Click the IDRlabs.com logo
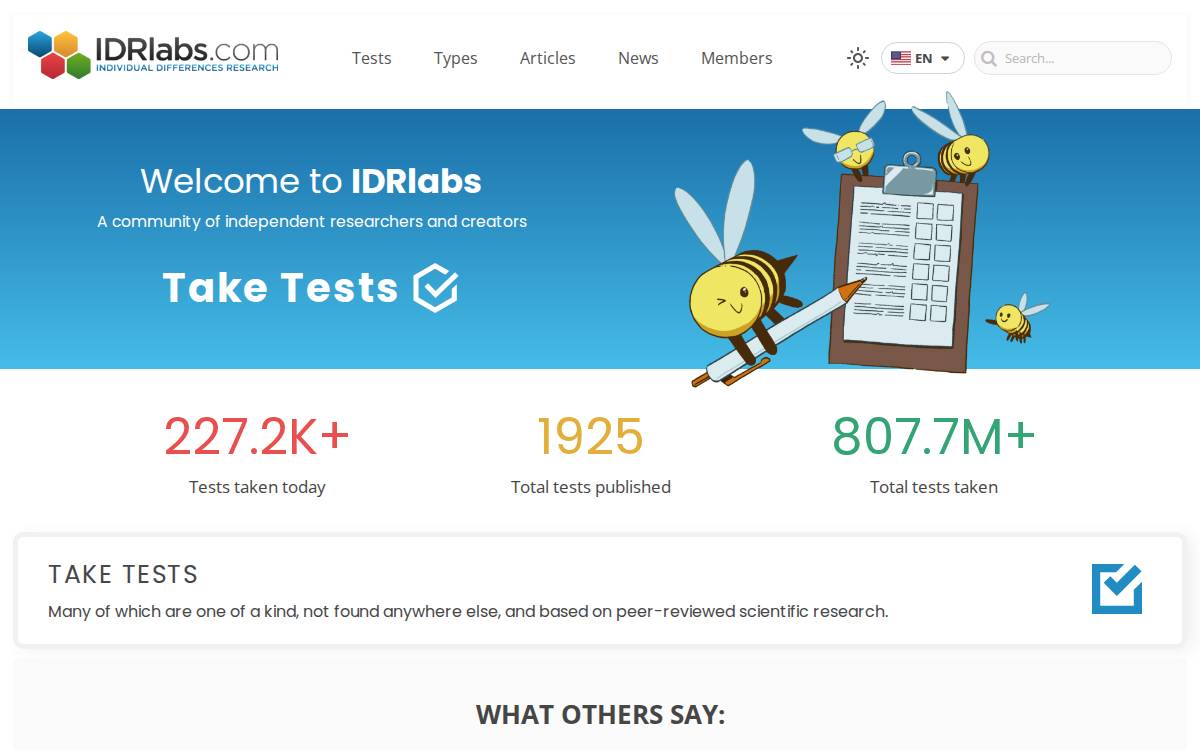This screenshot has width=1200, height=750. click(x=153, y=55)
